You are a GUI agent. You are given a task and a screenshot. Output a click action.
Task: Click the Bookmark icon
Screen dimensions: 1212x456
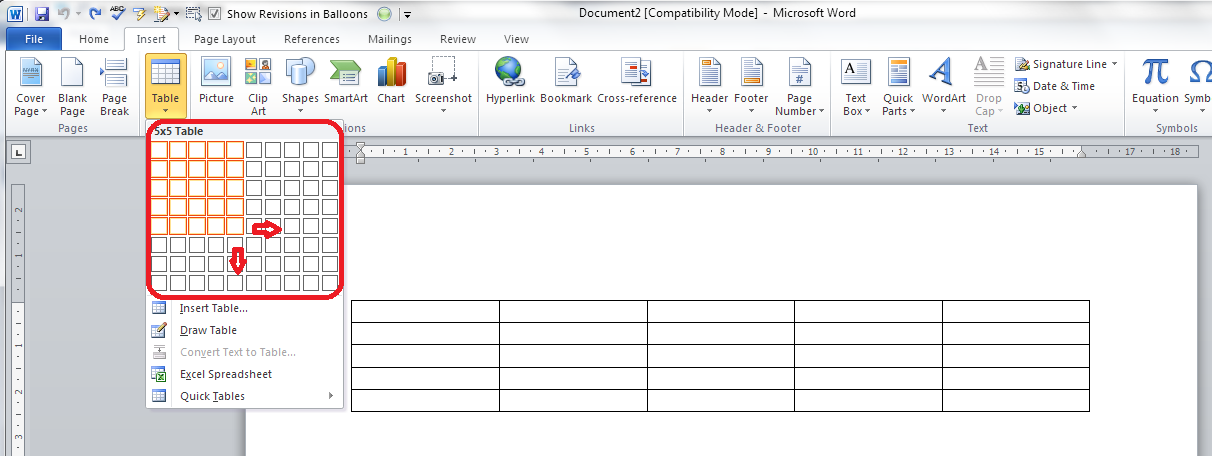(566, 73)
